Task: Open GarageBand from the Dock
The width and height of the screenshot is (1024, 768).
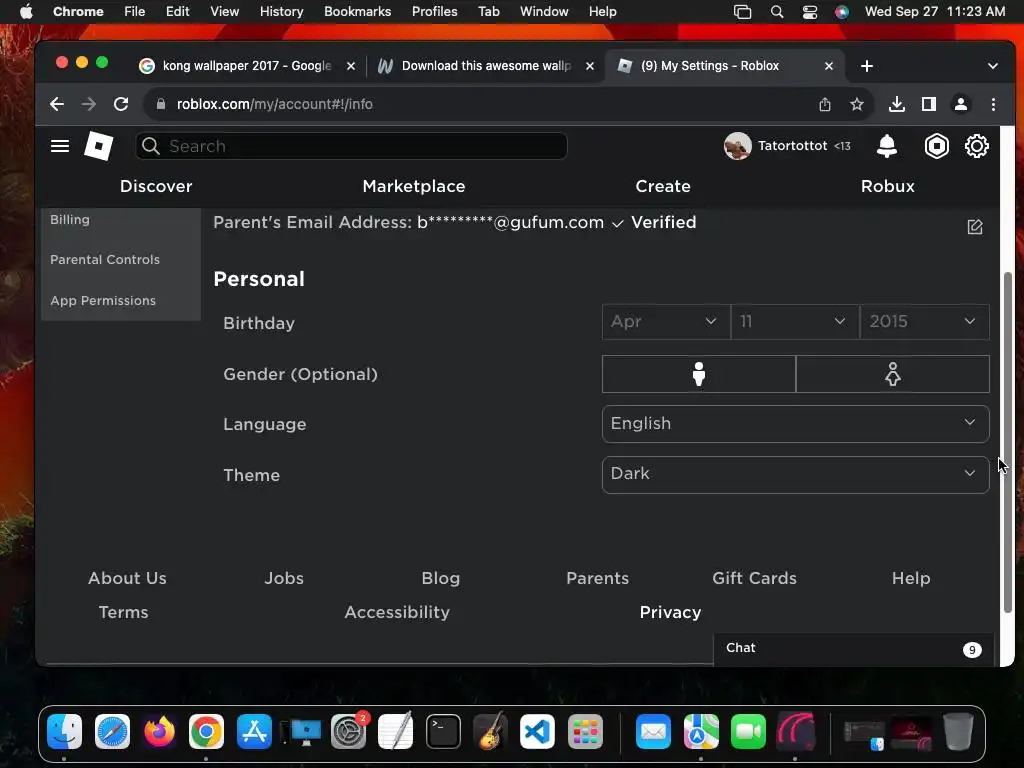Action: 490,731
